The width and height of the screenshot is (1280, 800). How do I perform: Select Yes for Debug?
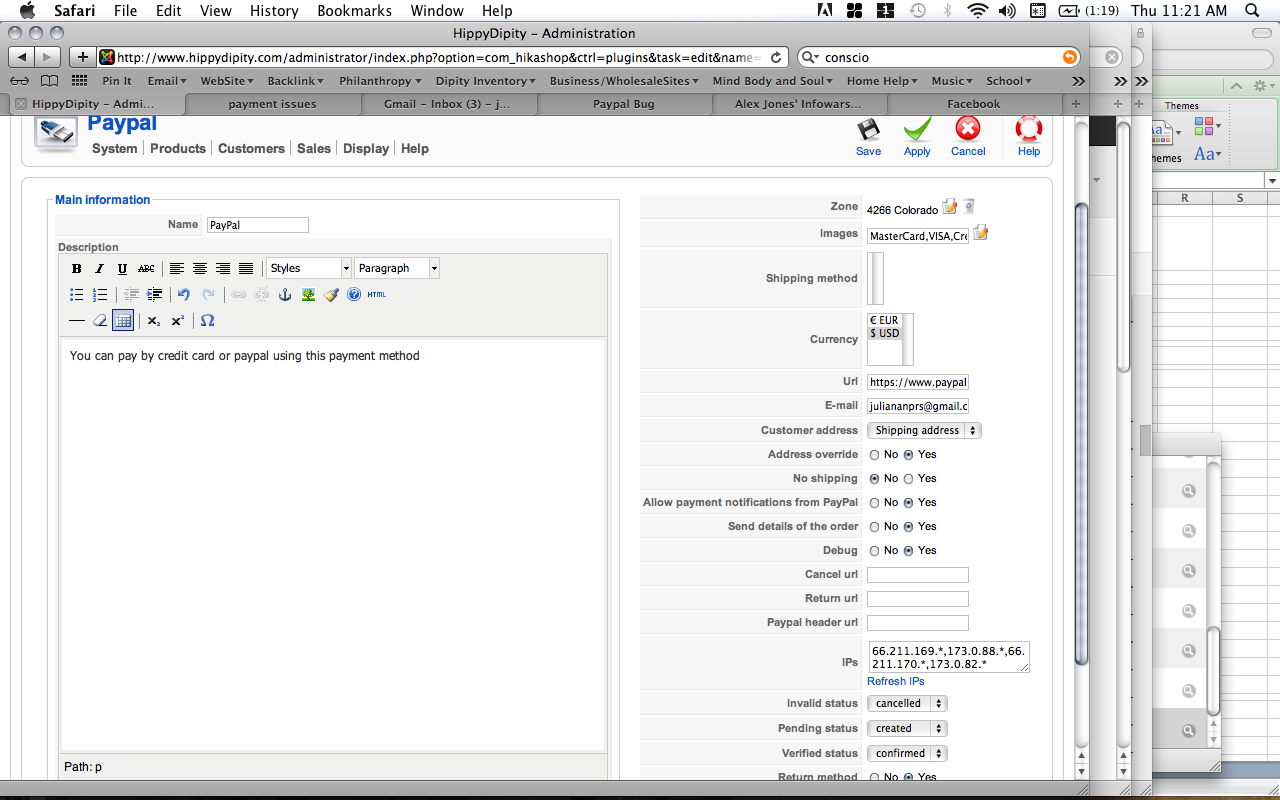pyautogui.click(x=909, y=551)
